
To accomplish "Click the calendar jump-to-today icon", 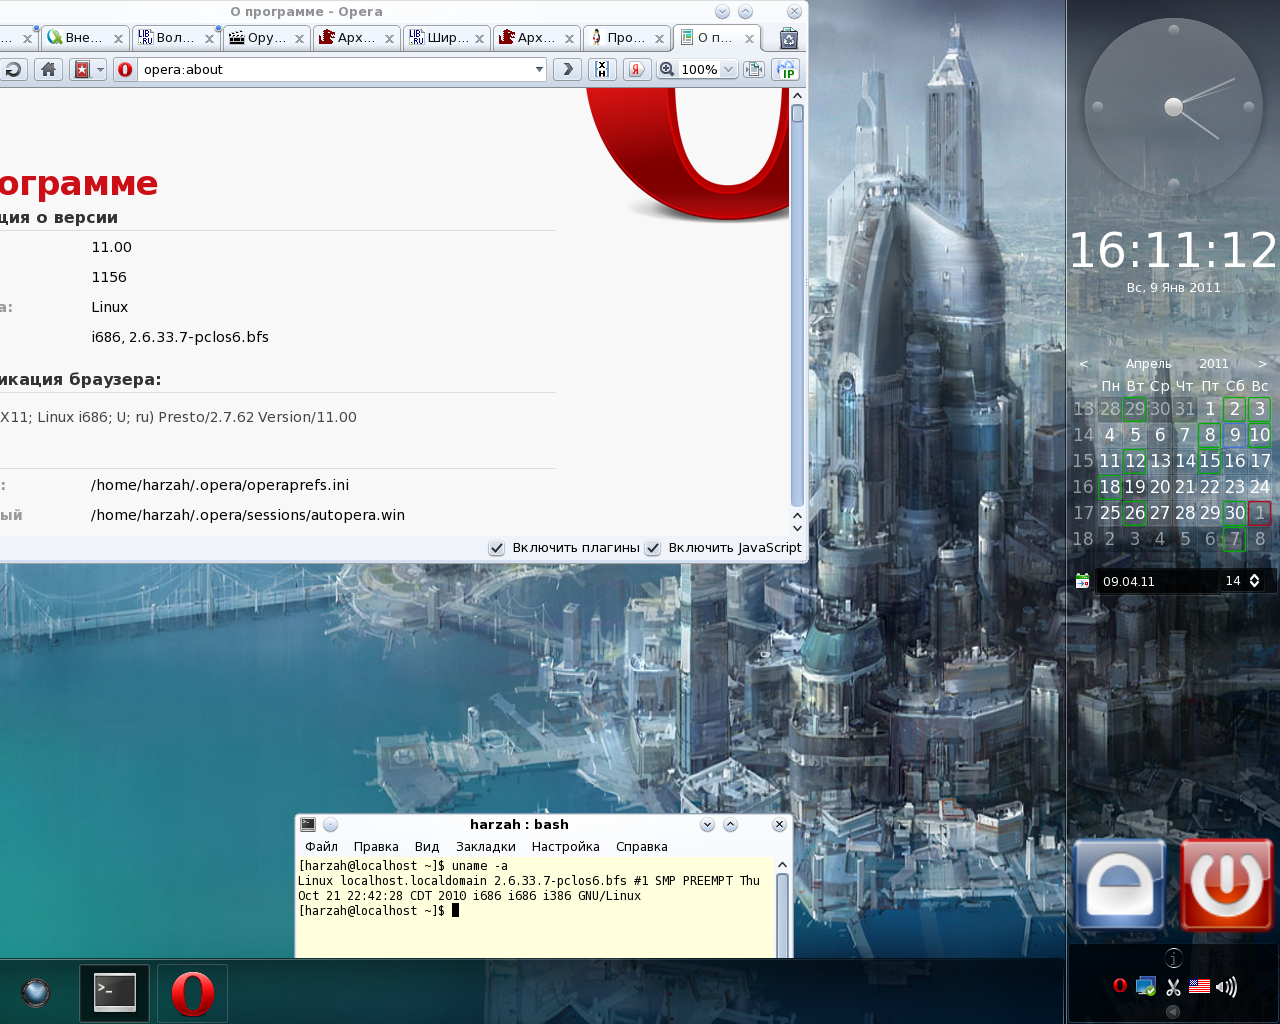I will pyautogui.click(x=1082, y=581).
